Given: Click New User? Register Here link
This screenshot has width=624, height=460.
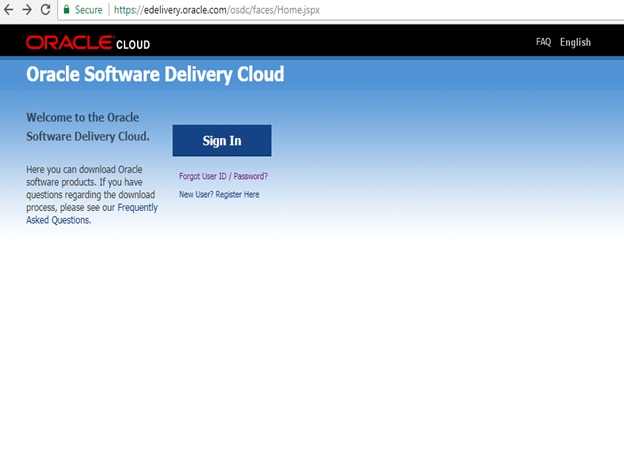Looking at the screenshot, I should click(219, 194).
